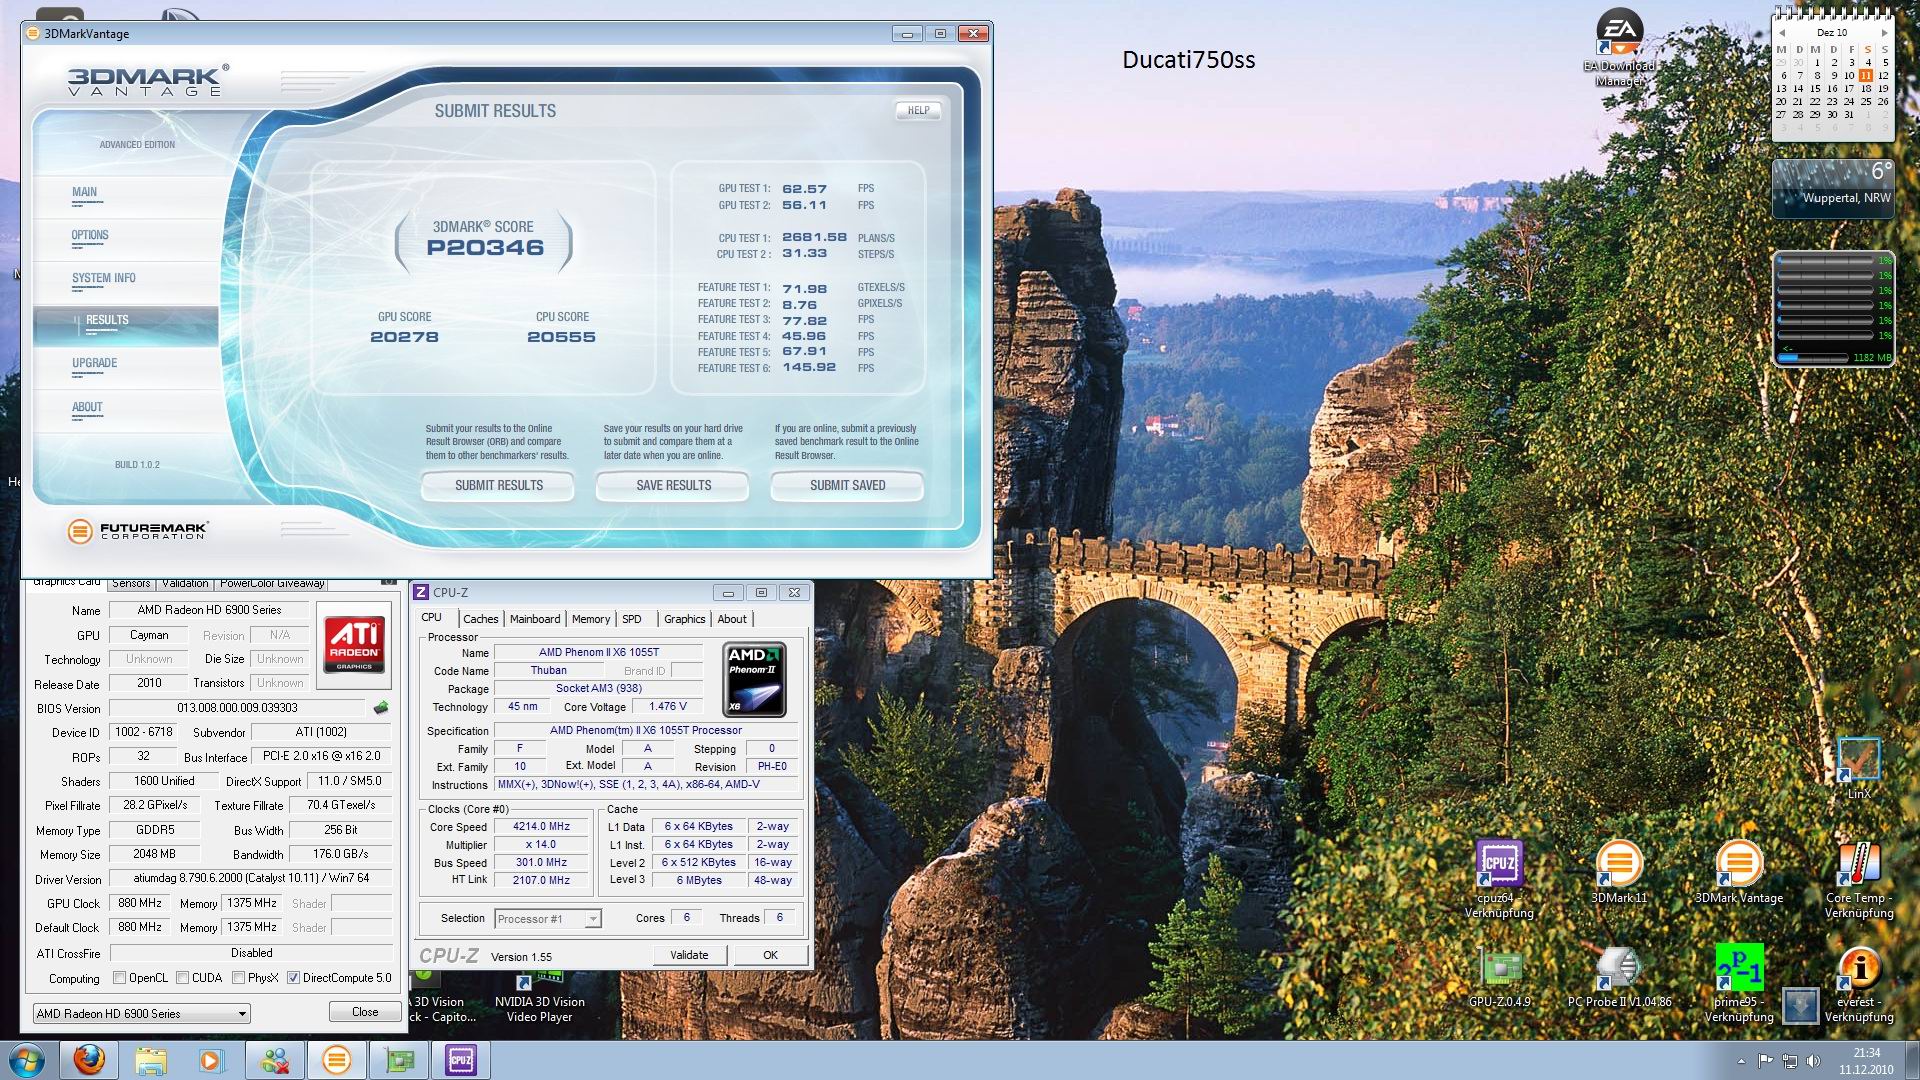
Task: Open the System Info section in 3DMark
Action: coord(104,279)
